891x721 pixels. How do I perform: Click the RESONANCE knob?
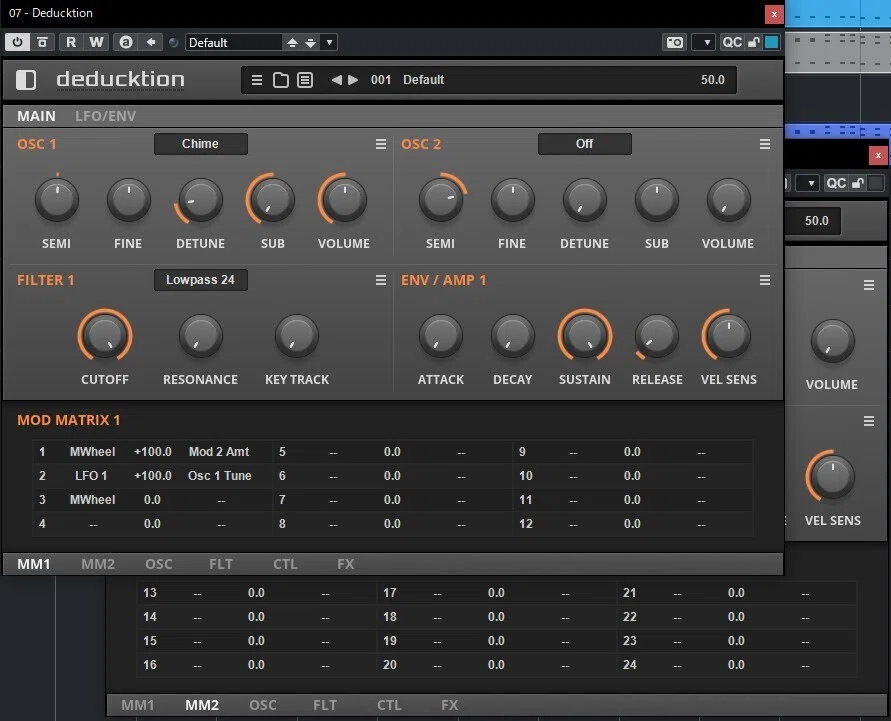[x=200, y=335]
